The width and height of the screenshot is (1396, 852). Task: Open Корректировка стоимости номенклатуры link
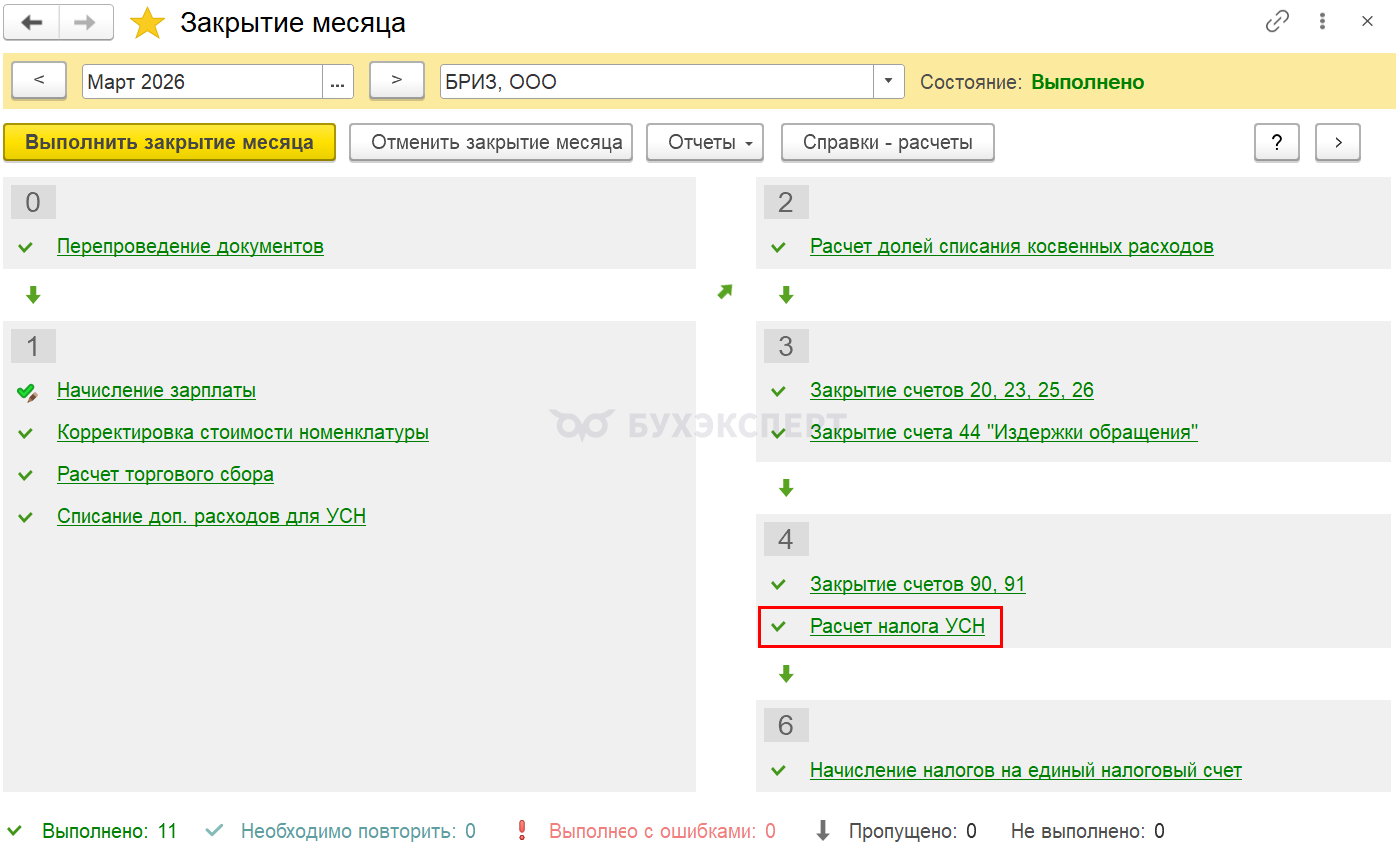pos(243,432)
